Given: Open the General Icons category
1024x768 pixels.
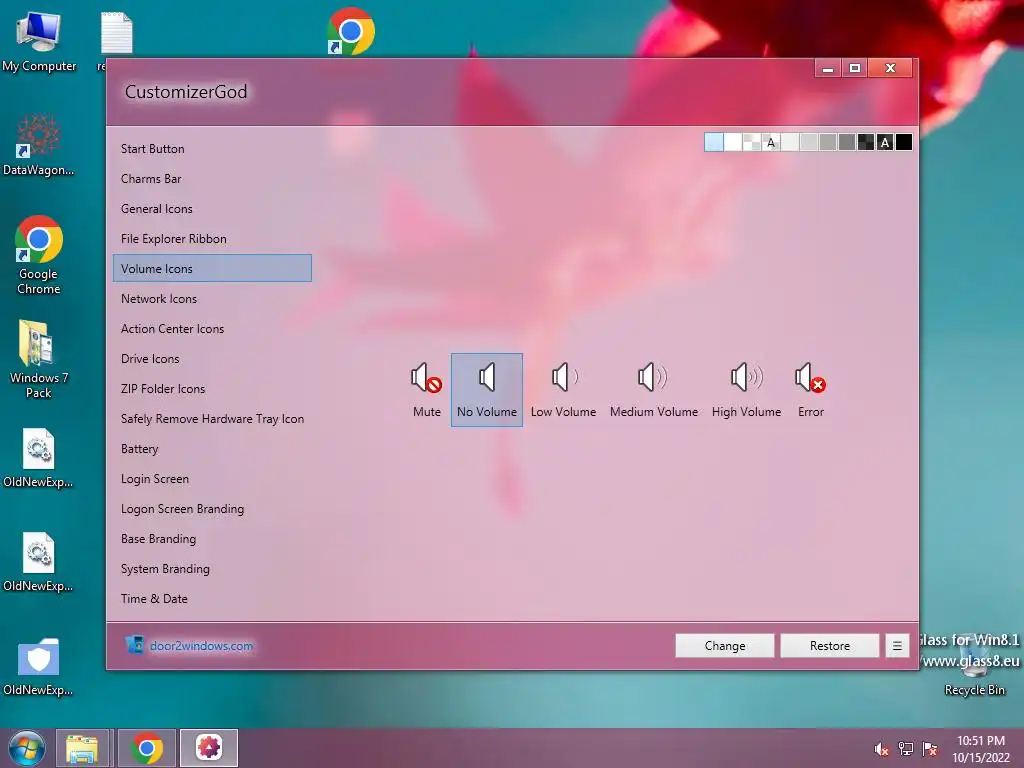Looking at the screenshot, I should 212,209.
